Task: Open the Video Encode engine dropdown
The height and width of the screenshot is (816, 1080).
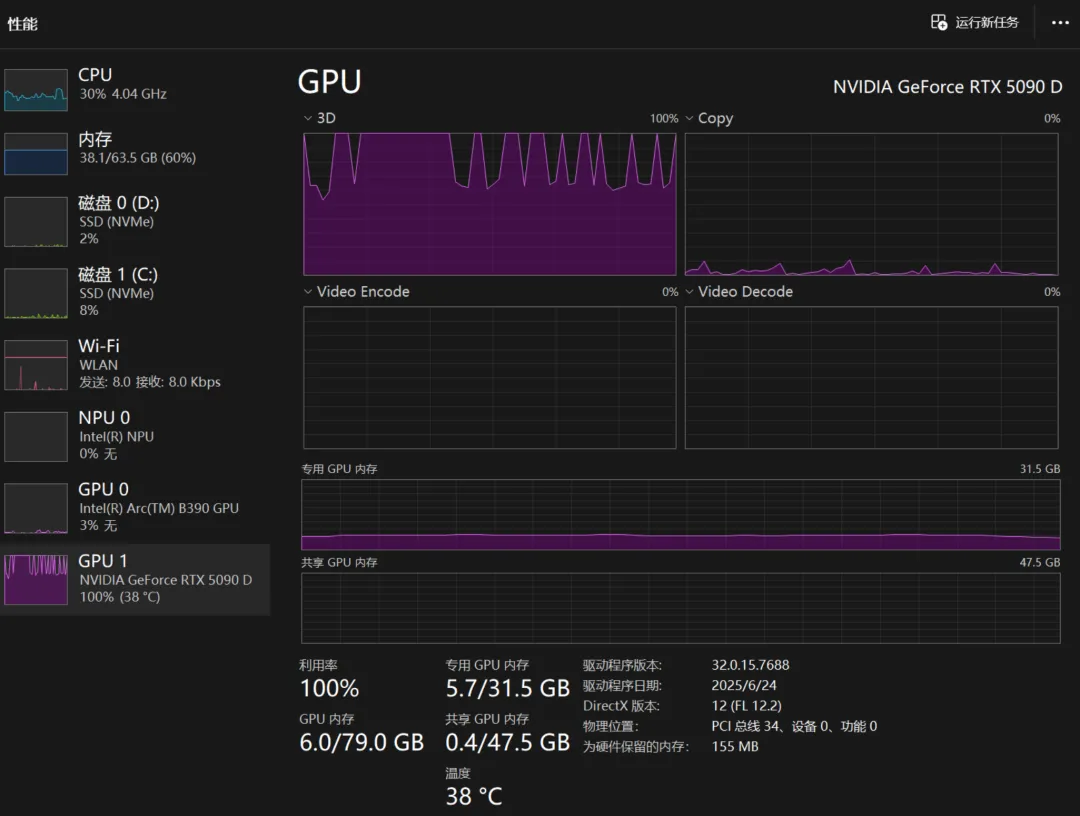Action: pos(308,292)
